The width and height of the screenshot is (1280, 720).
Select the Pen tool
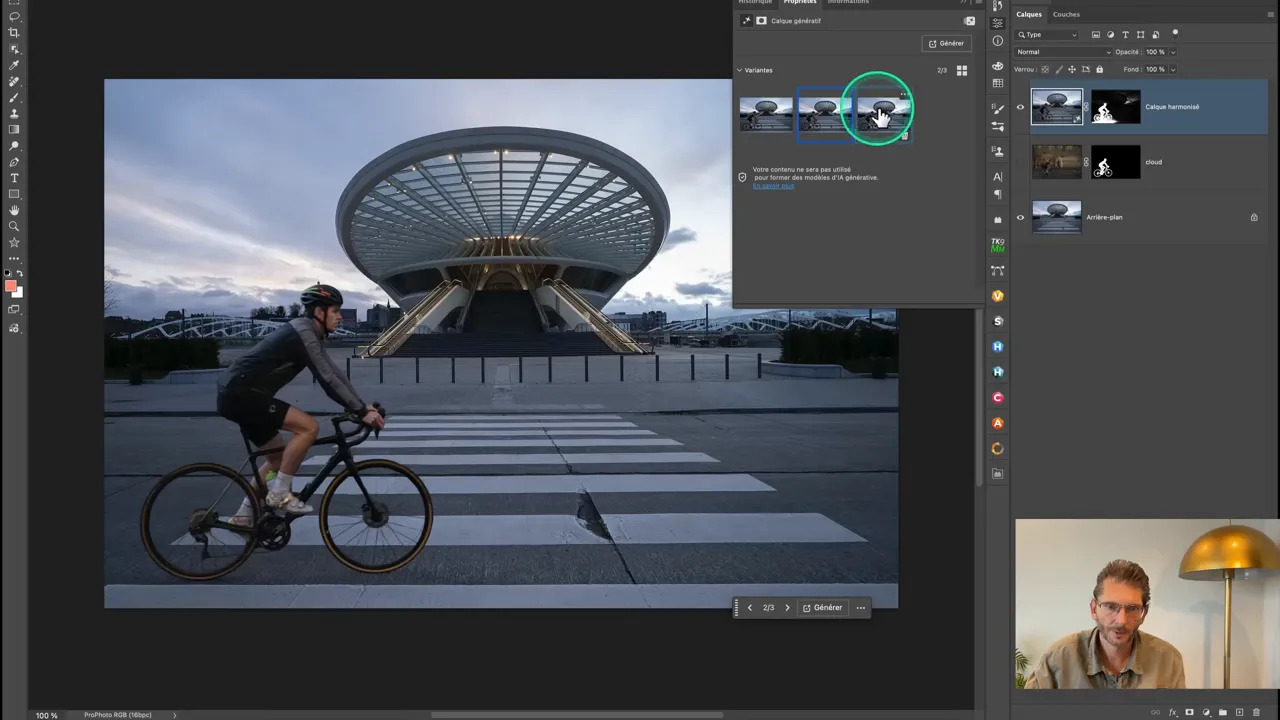(x=14, y=162)
